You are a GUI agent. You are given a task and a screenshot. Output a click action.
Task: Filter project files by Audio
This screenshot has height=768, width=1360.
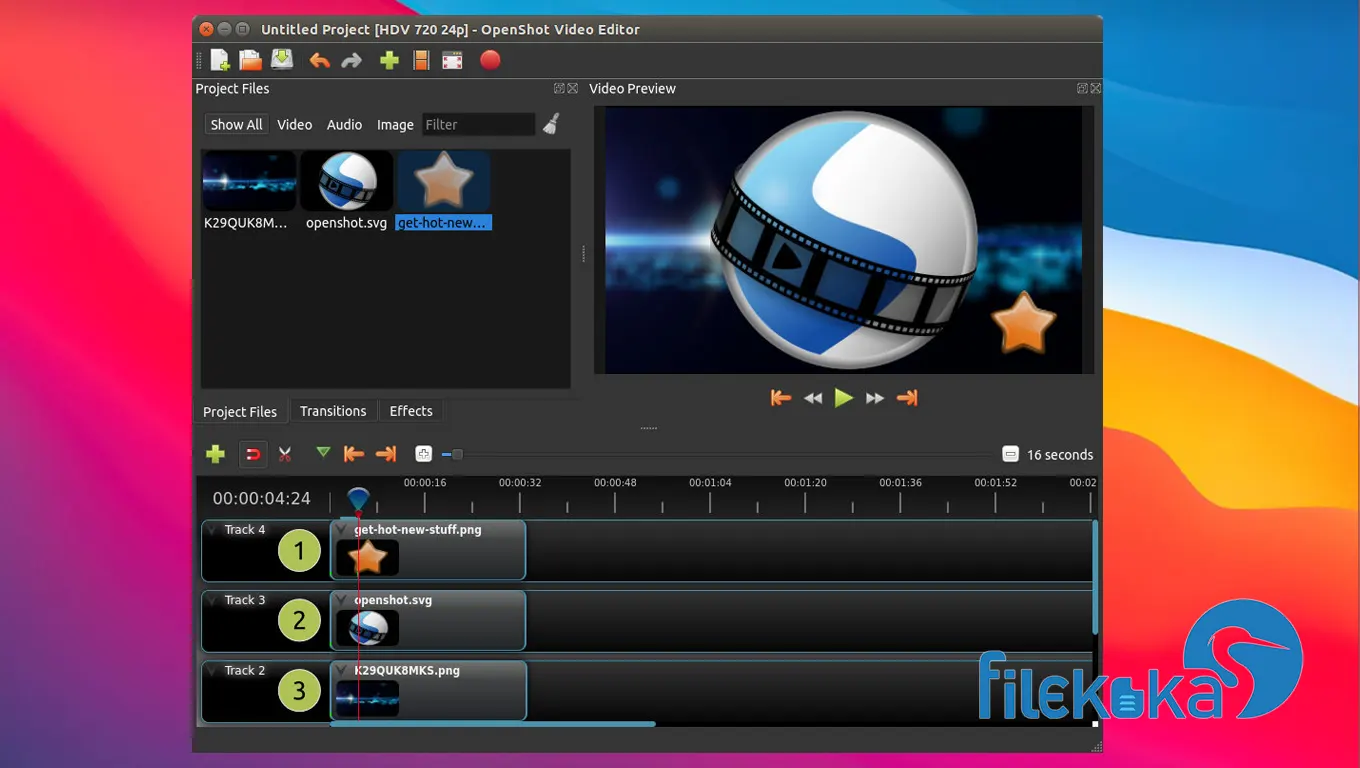coord(344,124)
